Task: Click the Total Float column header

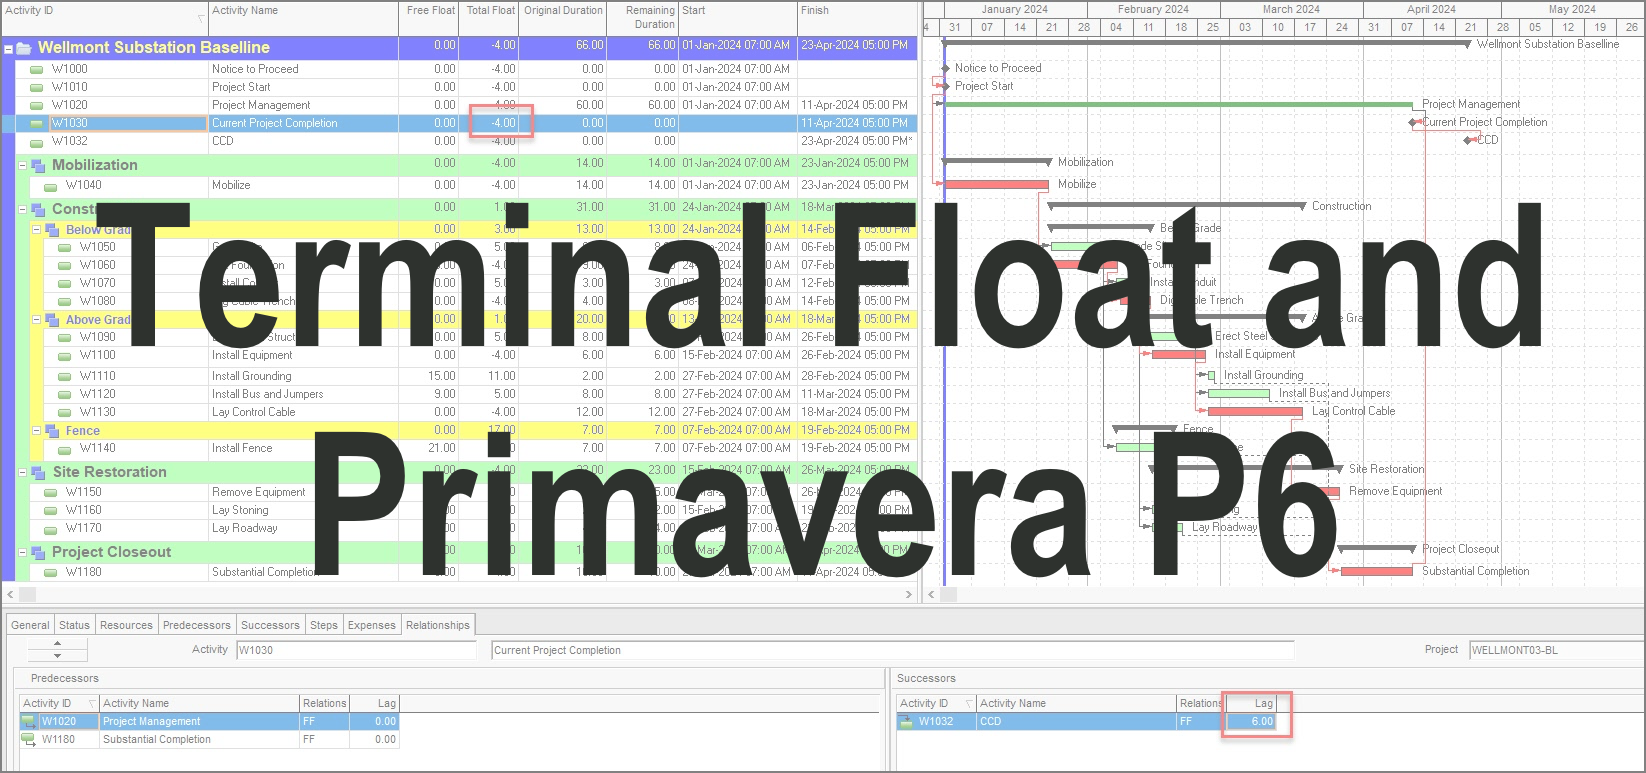Action: pyautogui.click(x=488, y=17)
